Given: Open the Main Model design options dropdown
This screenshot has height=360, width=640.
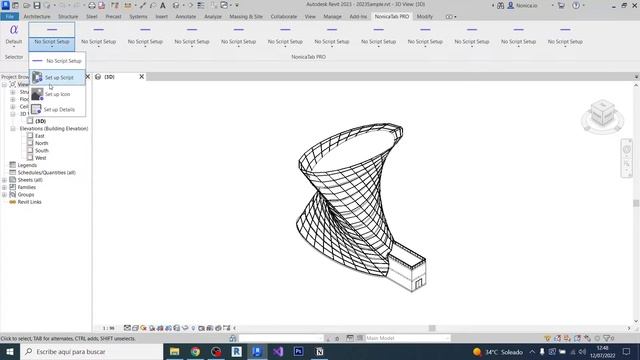Looking at the screenshot, I should (x=407, y=338).
